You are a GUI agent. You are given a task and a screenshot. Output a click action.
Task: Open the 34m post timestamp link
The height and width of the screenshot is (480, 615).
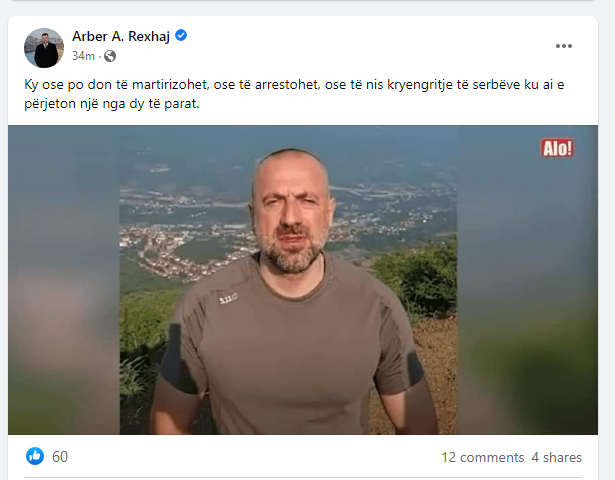(x=83, y=56)
